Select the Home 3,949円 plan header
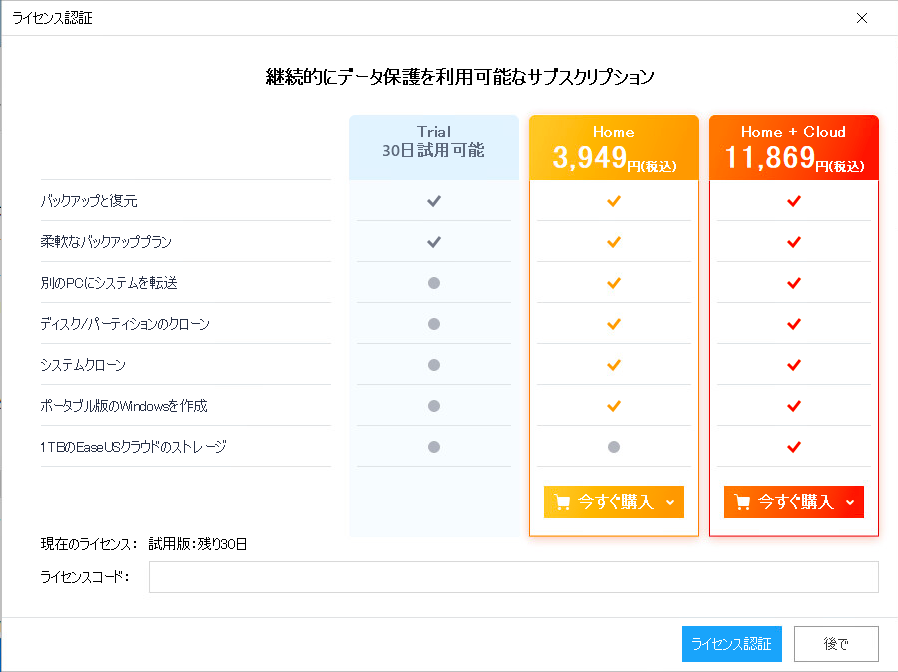The image size is (898, 672). (x=613, y=148)
